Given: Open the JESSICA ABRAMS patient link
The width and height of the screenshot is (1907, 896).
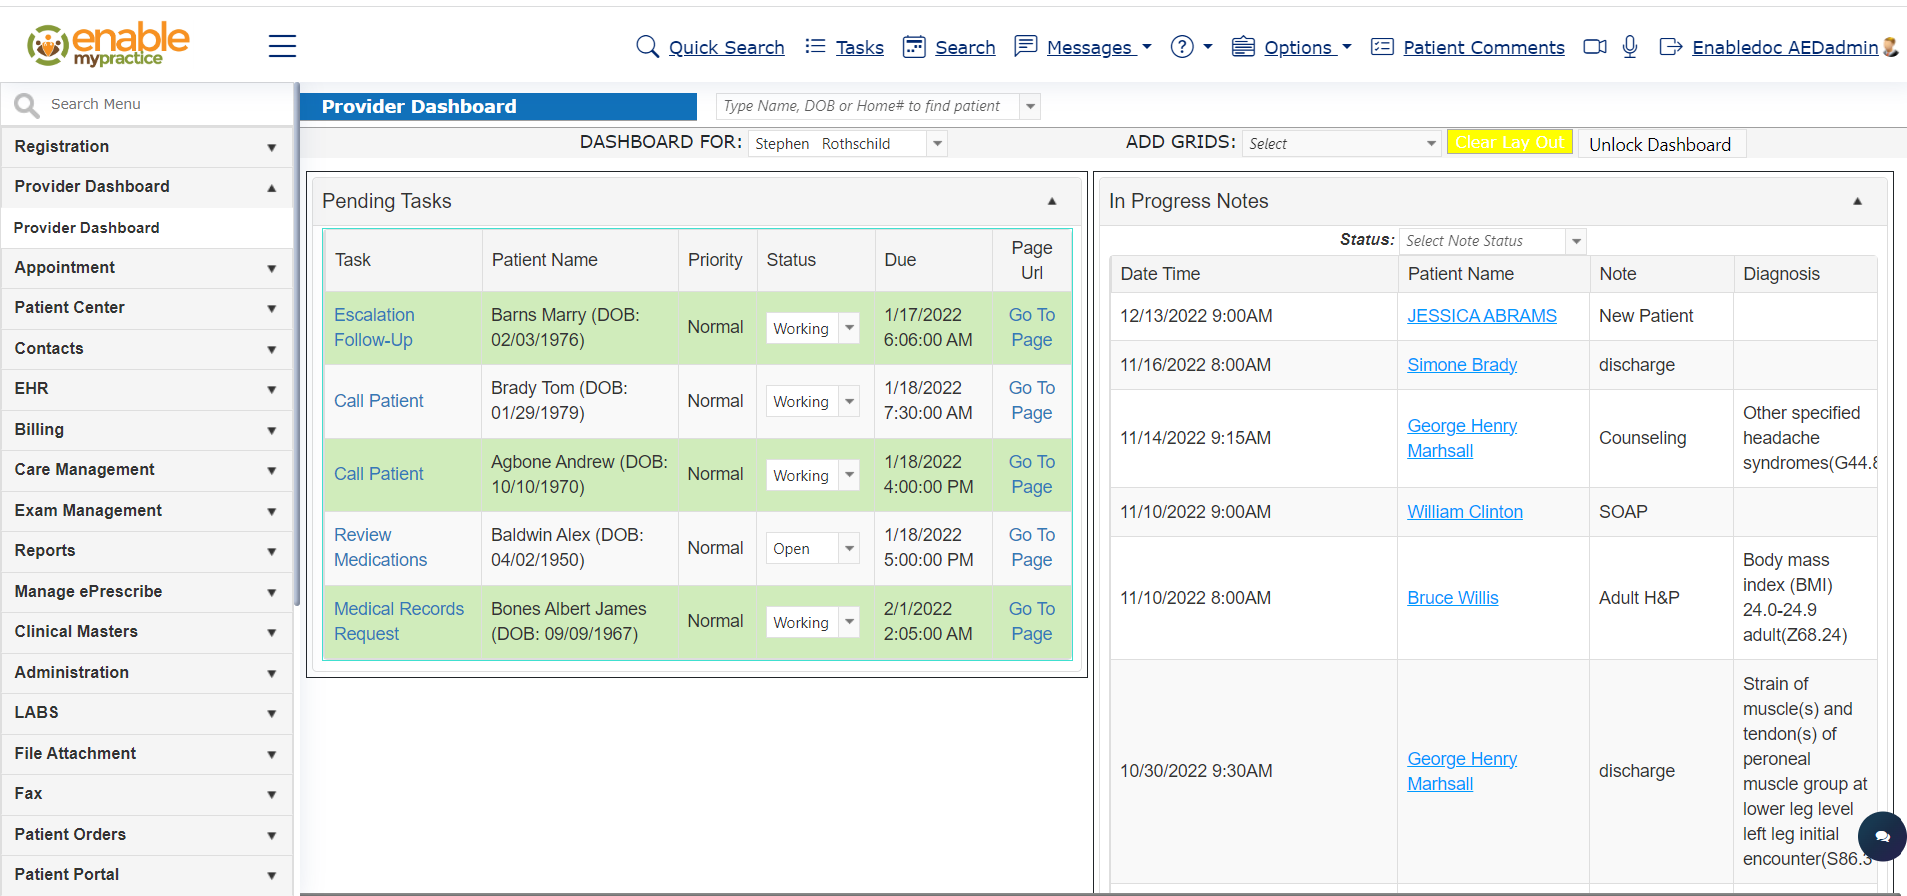Looking at the screenshot, I should (x=1481, y=316).
